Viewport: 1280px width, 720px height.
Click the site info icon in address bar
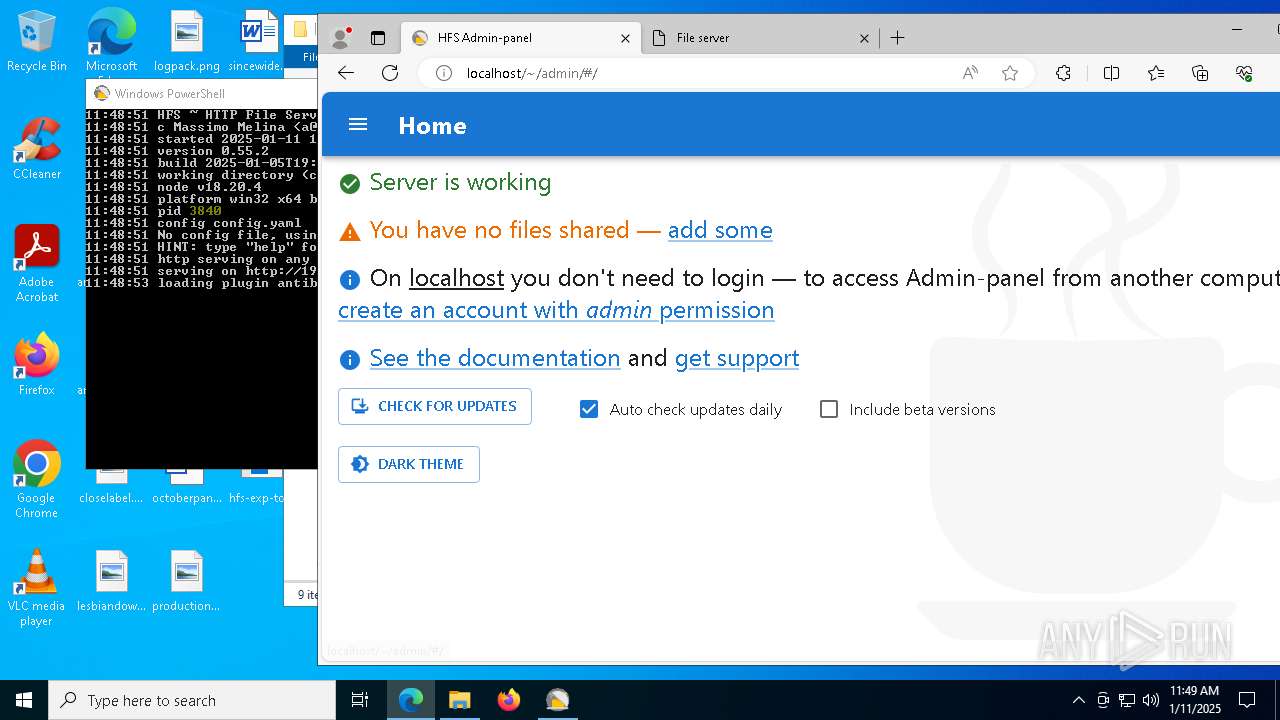(444, 73)
